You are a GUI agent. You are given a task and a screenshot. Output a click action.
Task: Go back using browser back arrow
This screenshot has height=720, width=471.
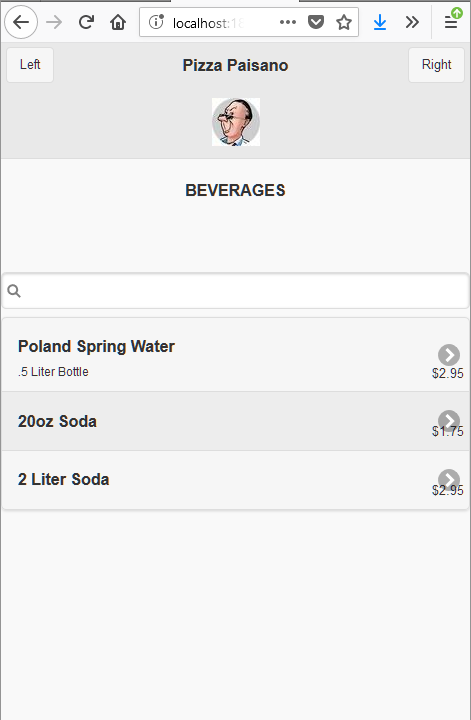point(21,22)
